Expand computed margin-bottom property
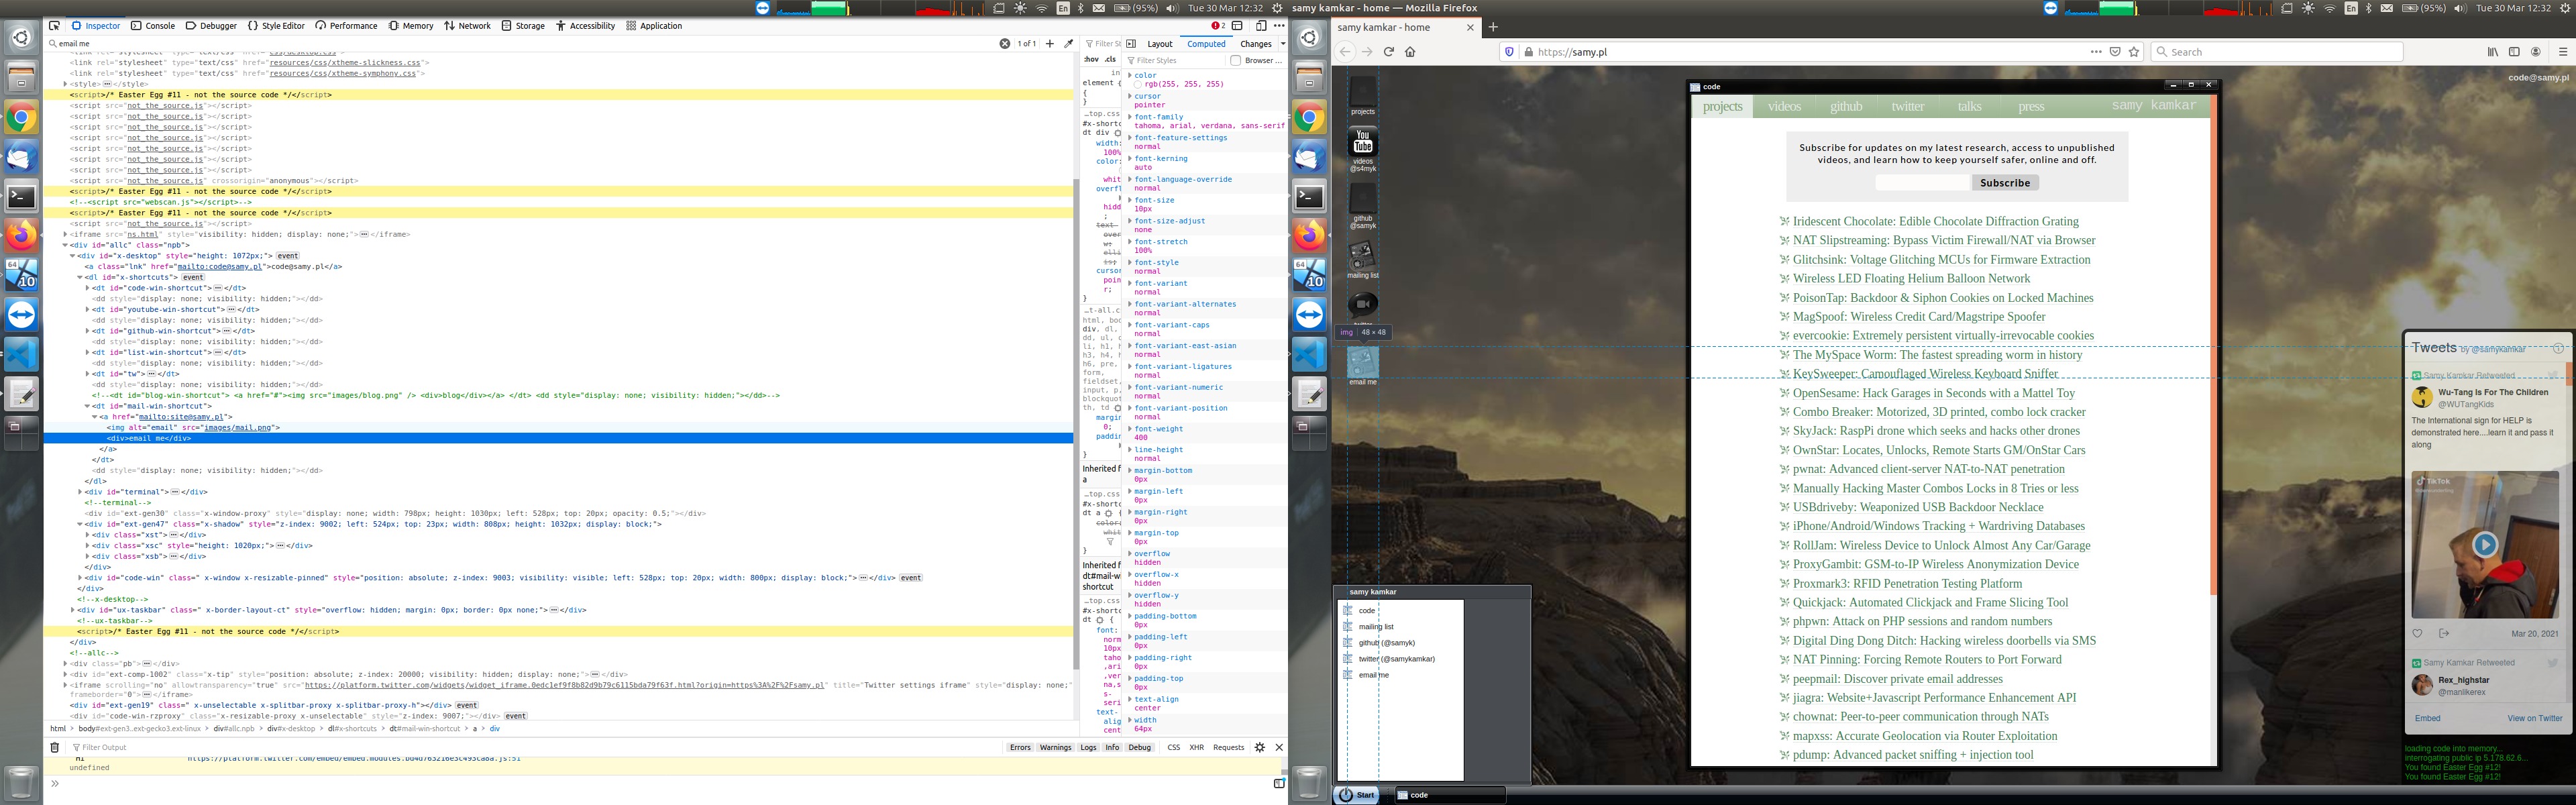 [x=1130, y=470]
